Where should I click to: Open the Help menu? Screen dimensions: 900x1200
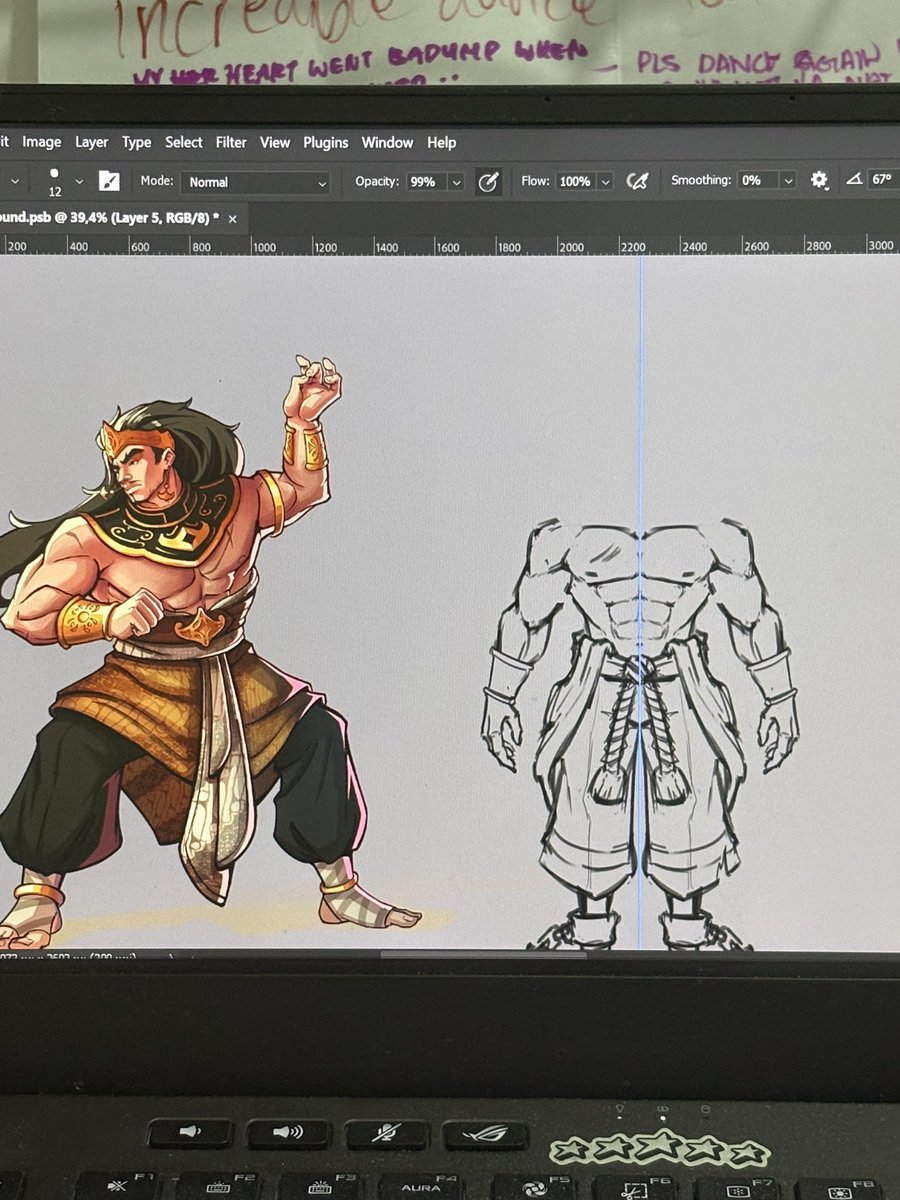441,142
